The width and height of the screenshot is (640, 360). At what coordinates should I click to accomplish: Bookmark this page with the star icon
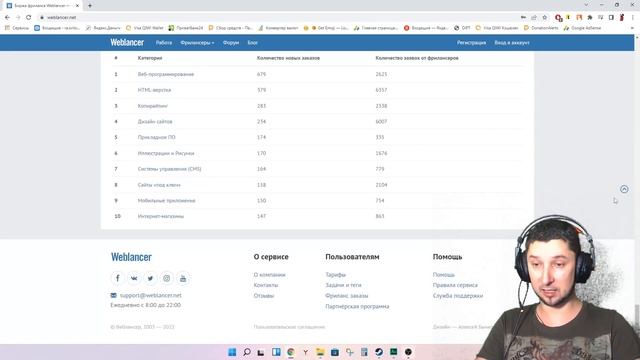coord(544,18)
